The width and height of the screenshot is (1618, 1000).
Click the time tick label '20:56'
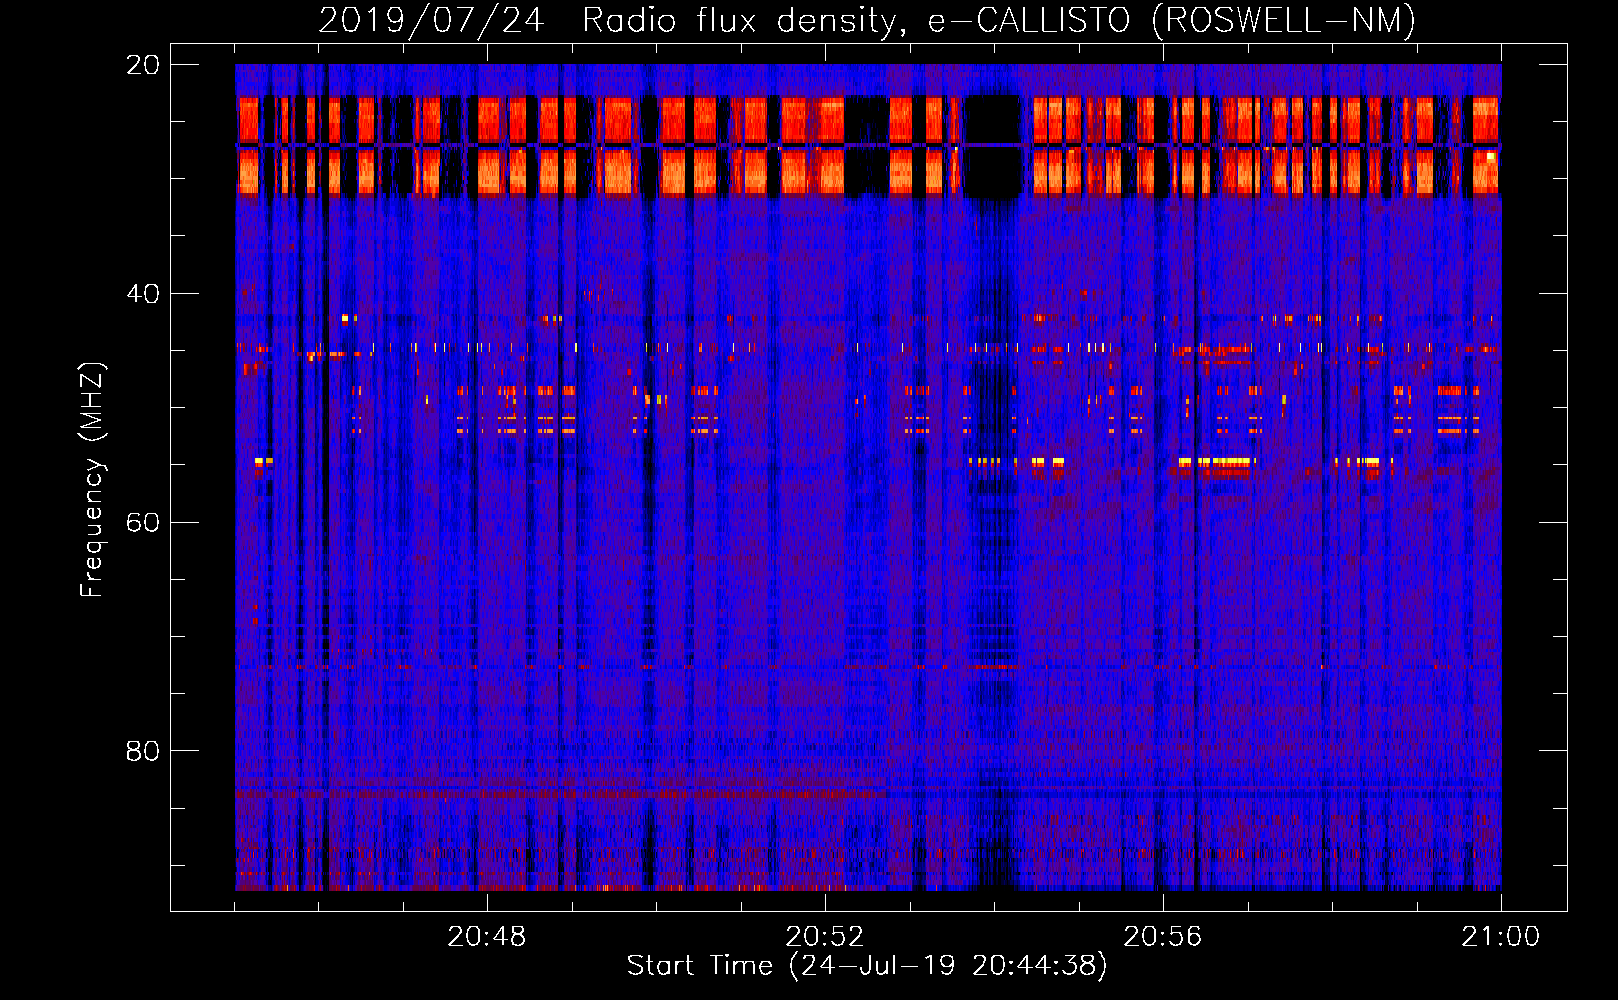pyautogui.click(x=1162, y=937)
